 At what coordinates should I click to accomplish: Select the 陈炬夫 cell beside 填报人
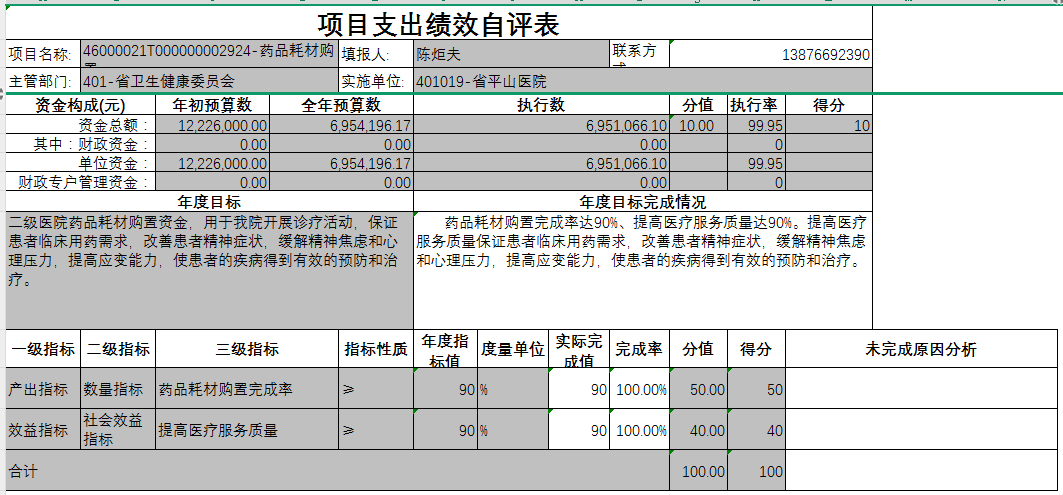[510, 55]
